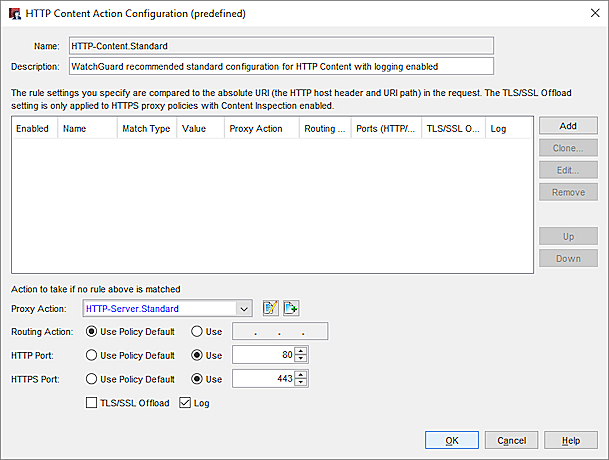Sort rules by Match Type column
The width and height of the screenshot is (609, 460).
[146, 129]
